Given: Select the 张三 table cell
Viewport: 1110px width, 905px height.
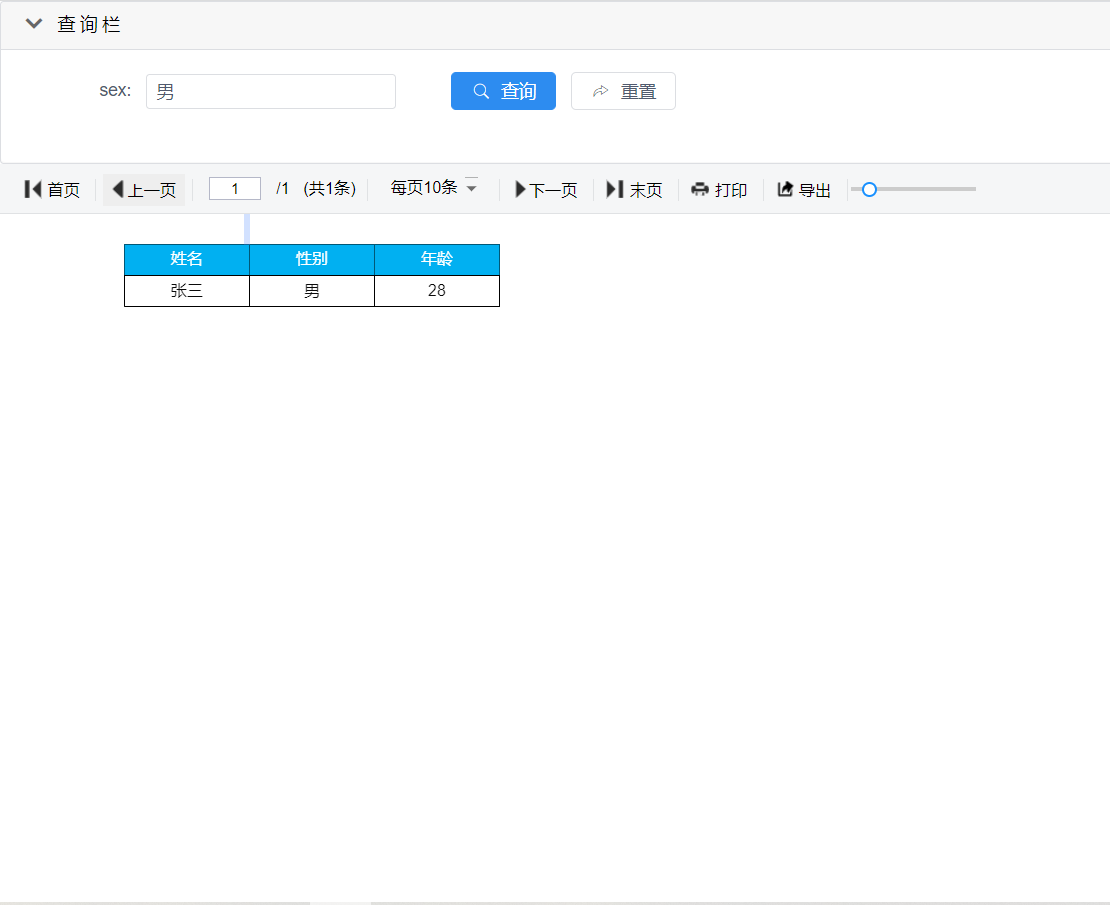Looking at the screenshot, I should pos(187,291).
